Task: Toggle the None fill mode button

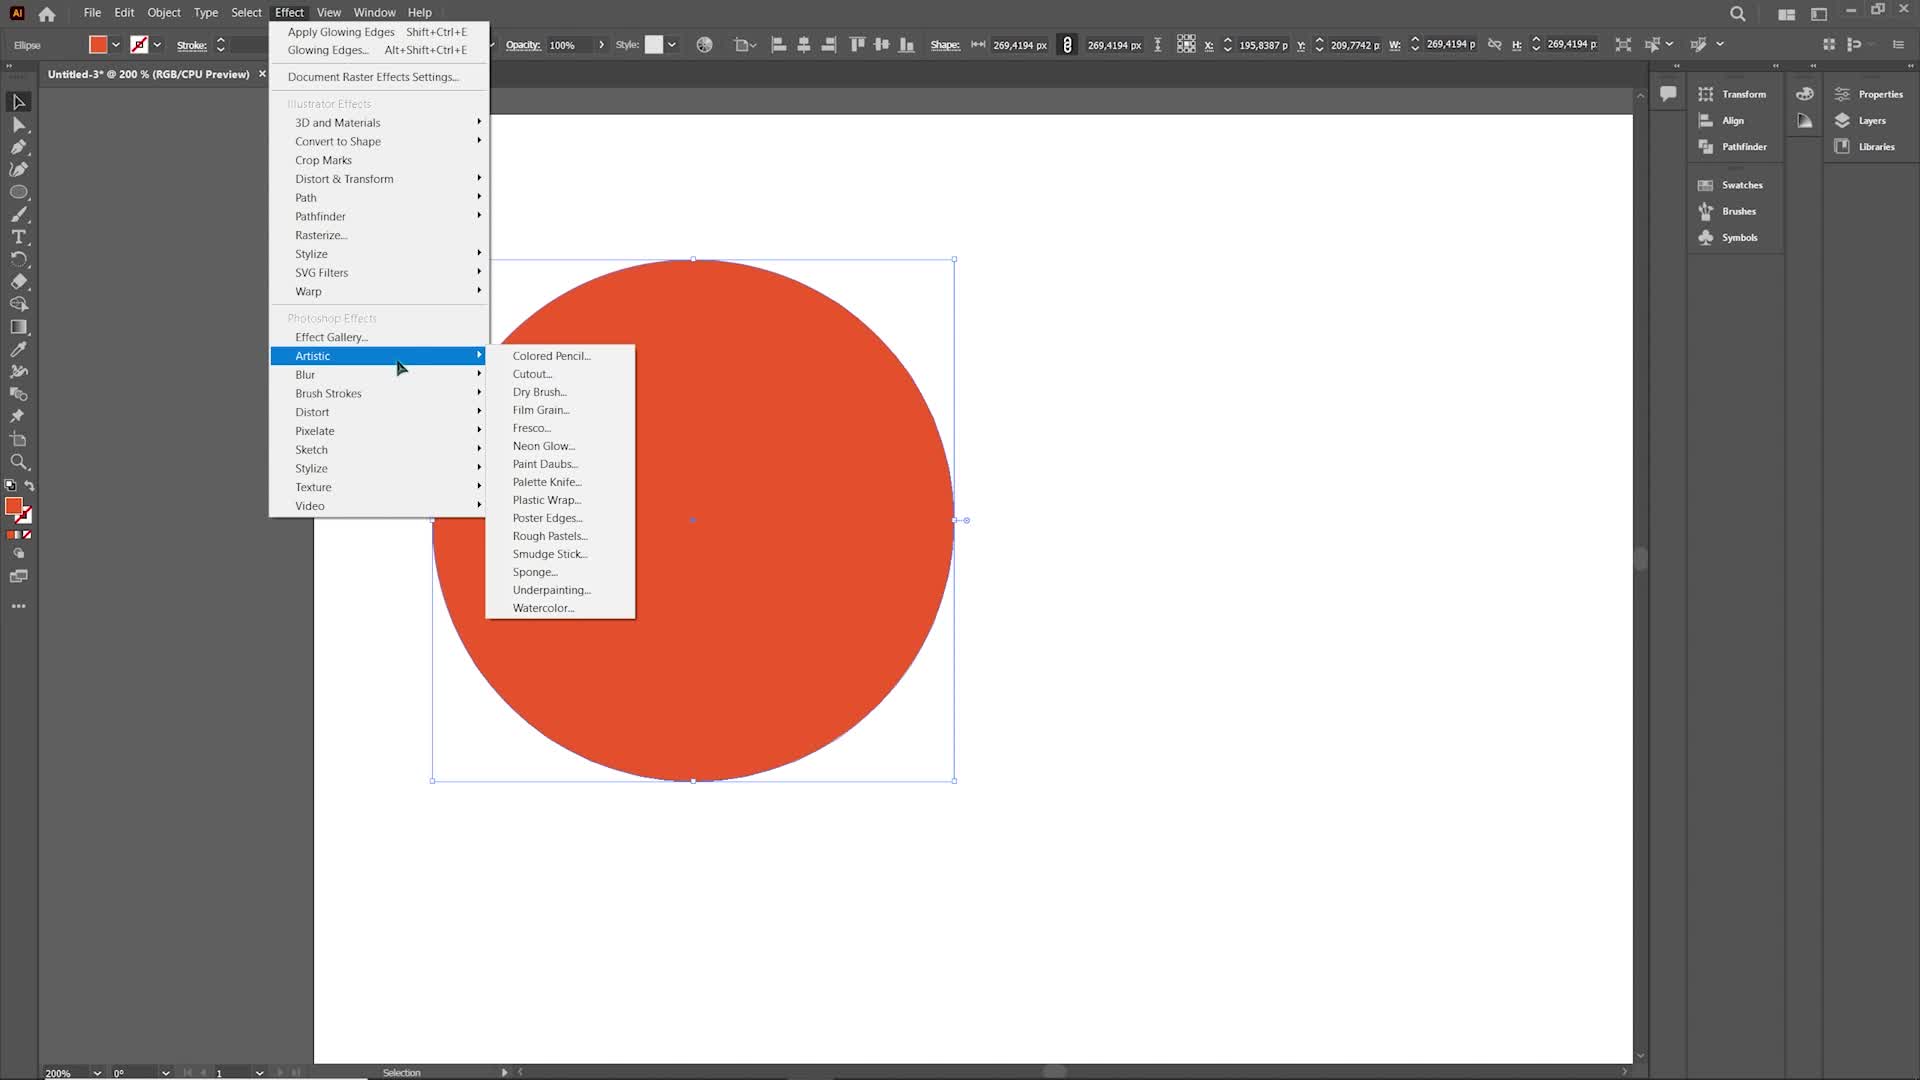Action: click(27, 535)
